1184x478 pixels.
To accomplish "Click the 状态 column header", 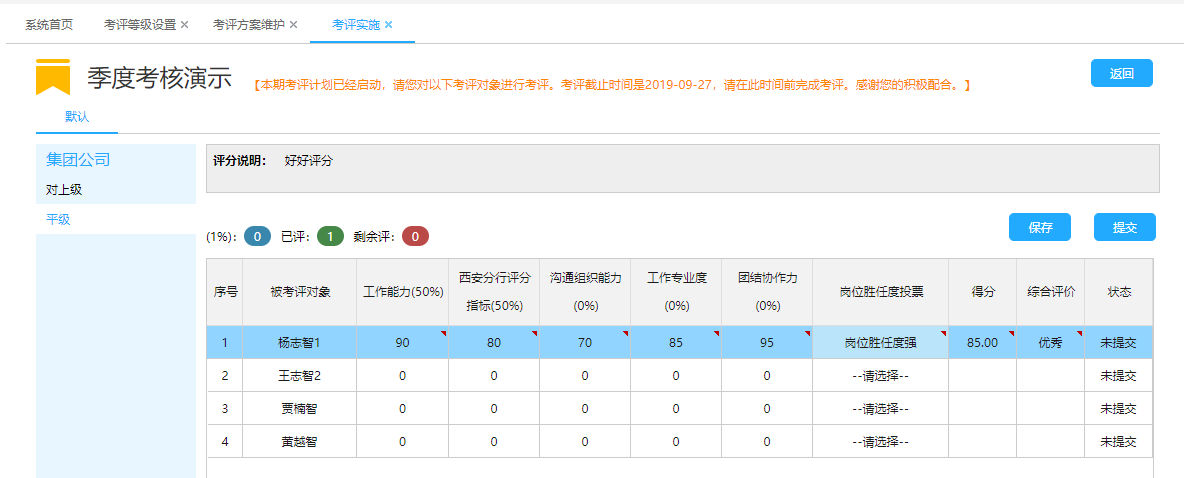I will 1118,292.
